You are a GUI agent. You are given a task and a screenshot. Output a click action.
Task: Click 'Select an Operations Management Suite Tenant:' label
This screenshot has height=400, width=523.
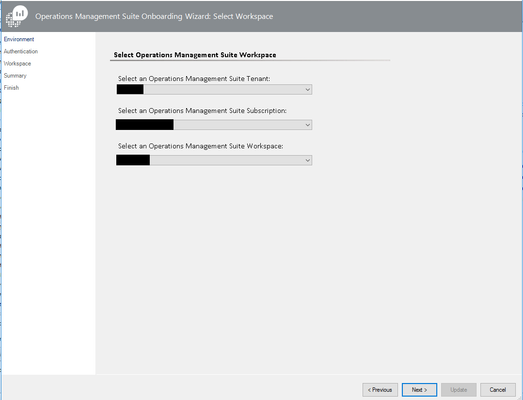pyautogui.click(x=194, y=79)
